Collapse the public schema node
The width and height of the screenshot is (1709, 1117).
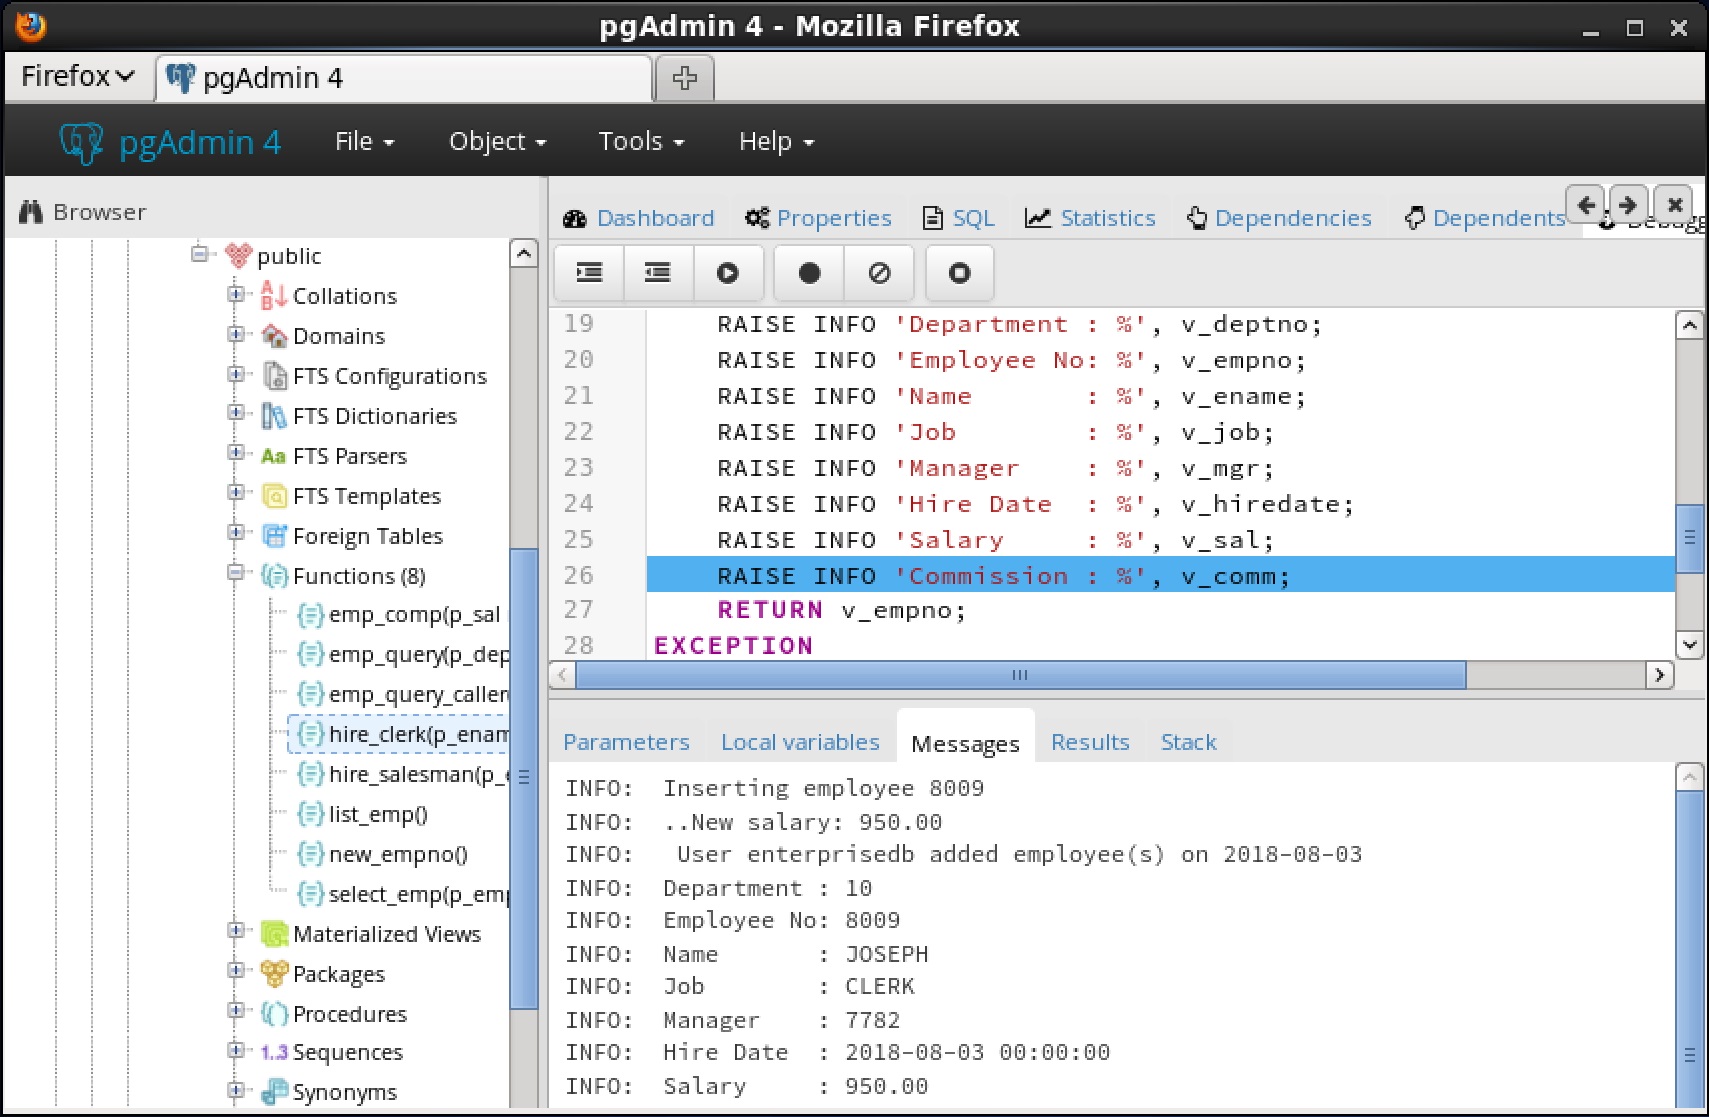pos(200,254)
